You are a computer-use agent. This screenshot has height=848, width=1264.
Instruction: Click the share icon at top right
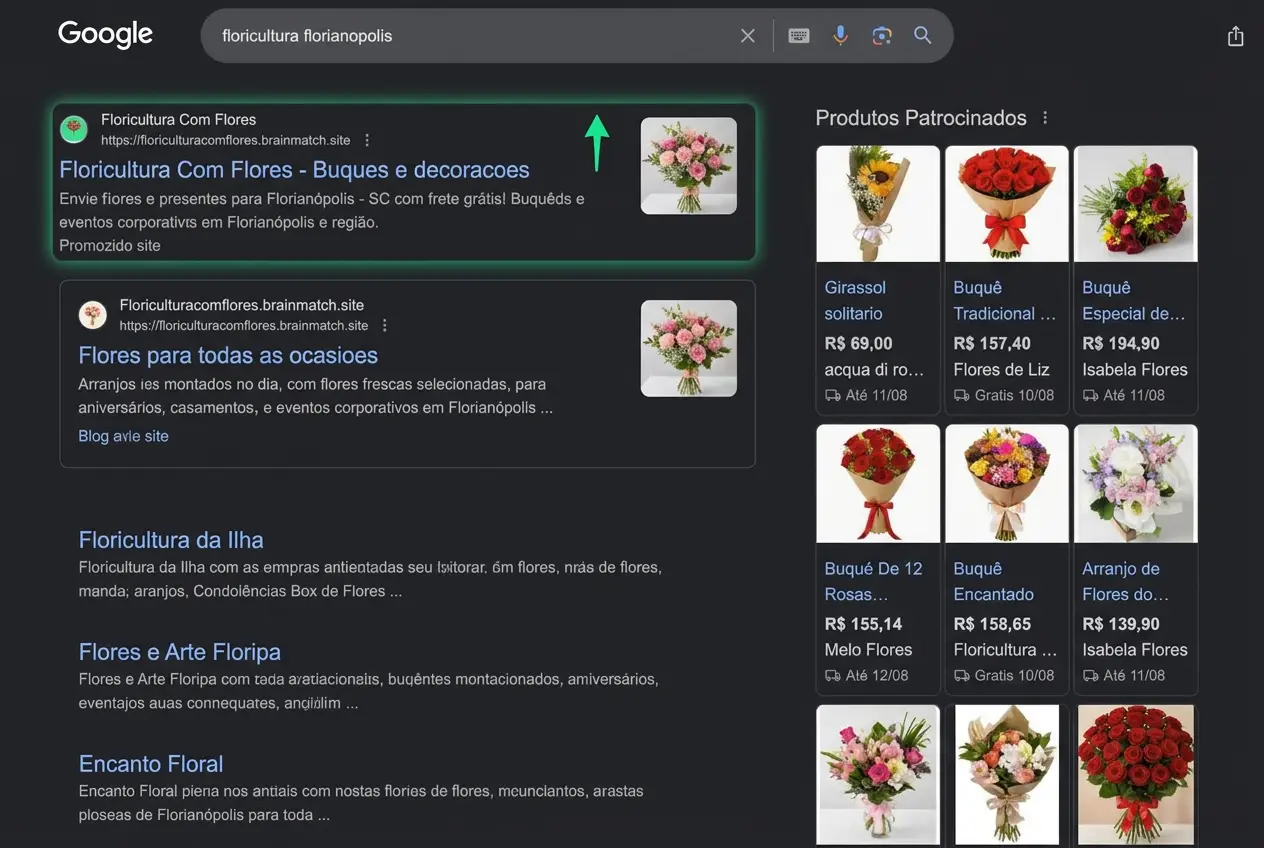point(1236,36)
